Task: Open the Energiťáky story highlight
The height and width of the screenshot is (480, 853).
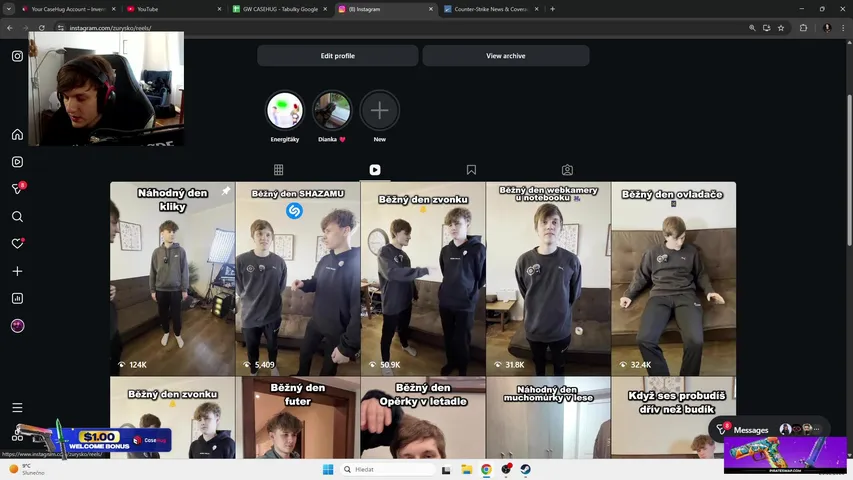Action: coord(285,110)
